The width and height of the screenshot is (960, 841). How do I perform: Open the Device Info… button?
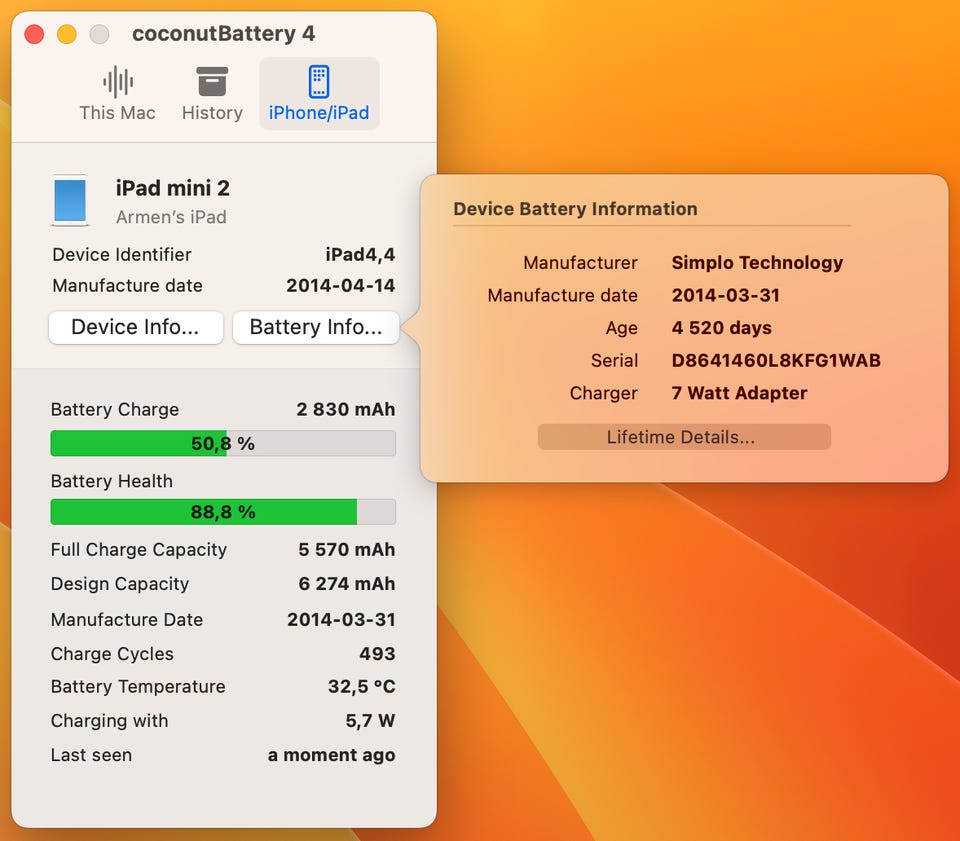(x=135, y=327)
